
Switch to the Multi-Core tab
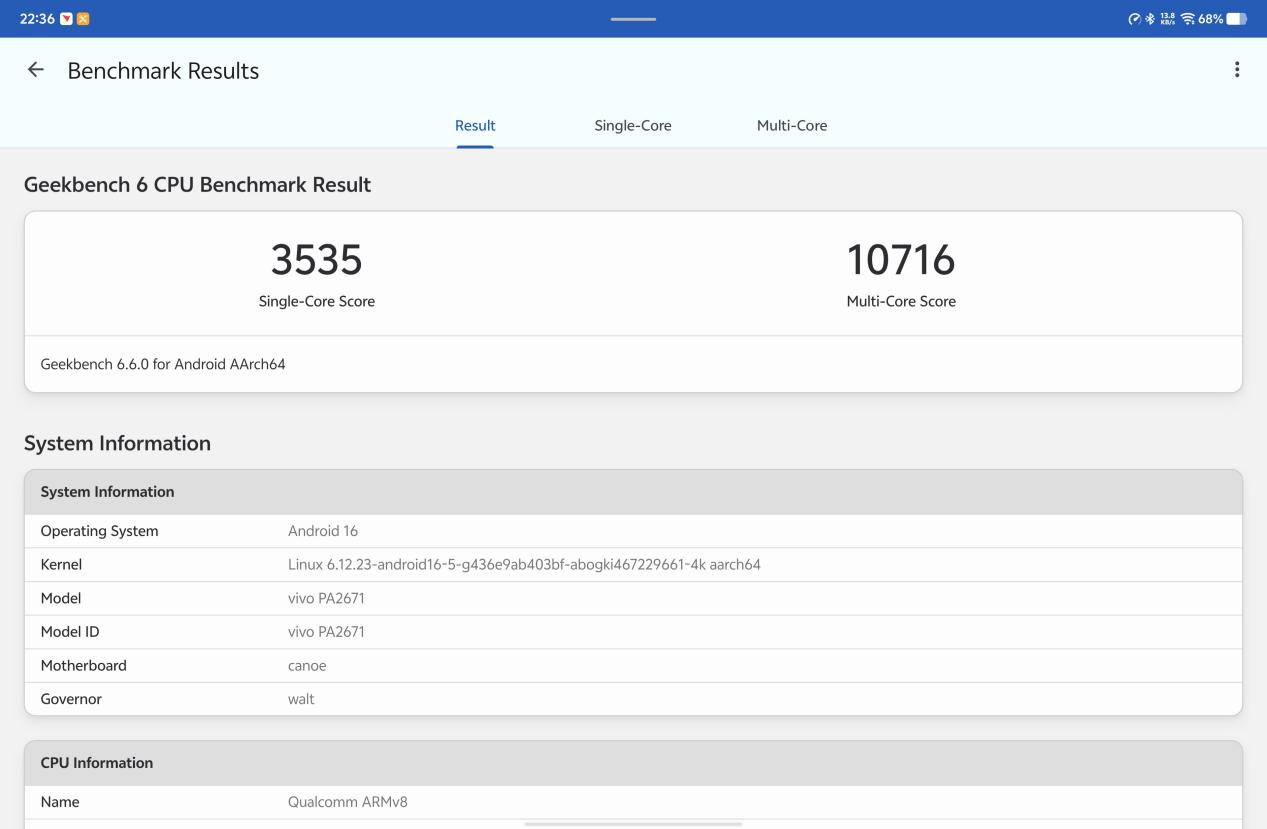coord(791,126)
